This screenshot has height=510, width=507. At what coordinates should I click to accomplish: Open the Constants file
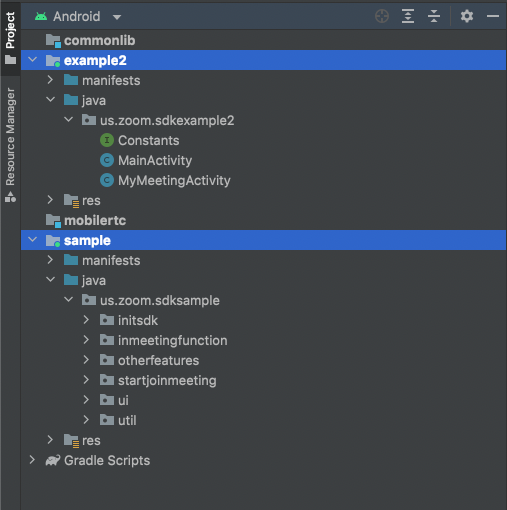149,140
